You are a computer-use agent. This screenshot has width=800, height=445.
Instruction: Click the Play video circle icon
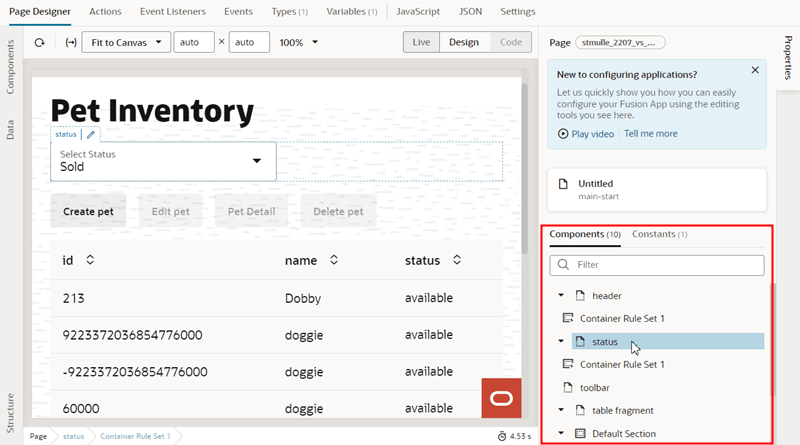click(x=563, y=134)
